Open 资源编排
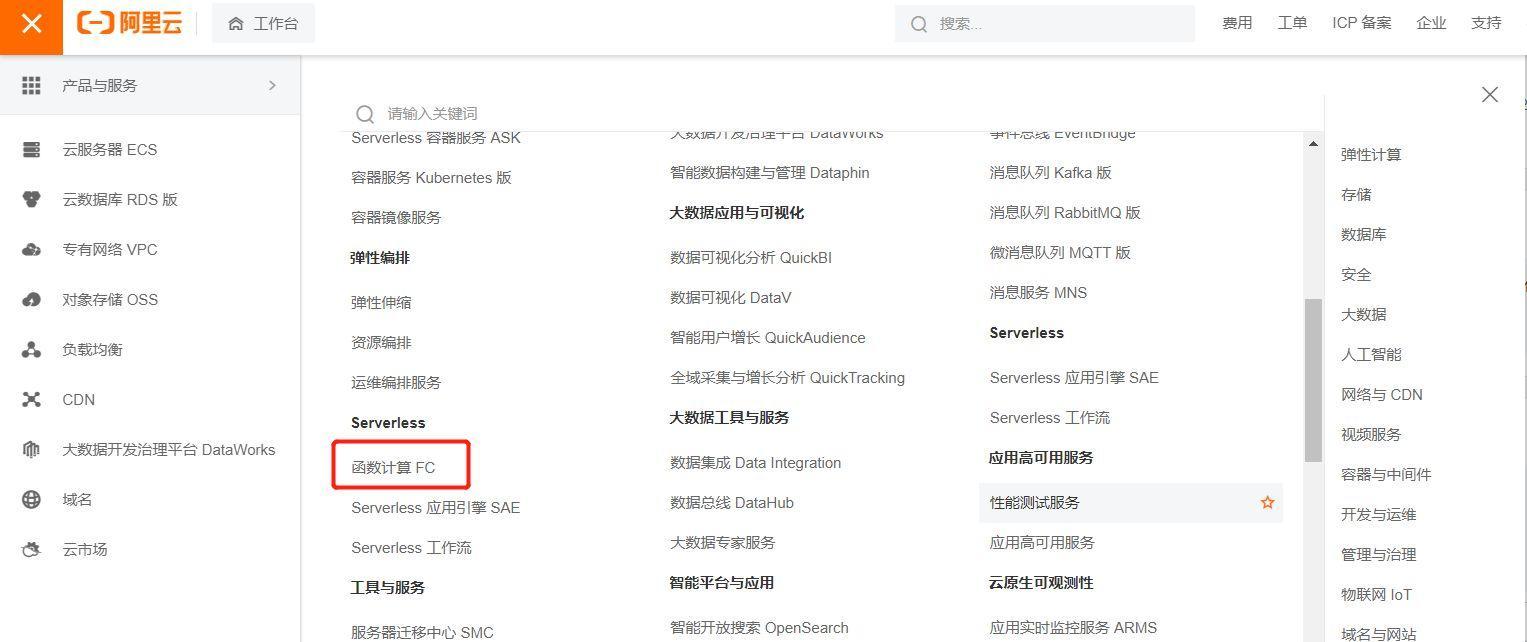Screen dimensions: 1527x642 pyautogui.click(x=381, y=343)
